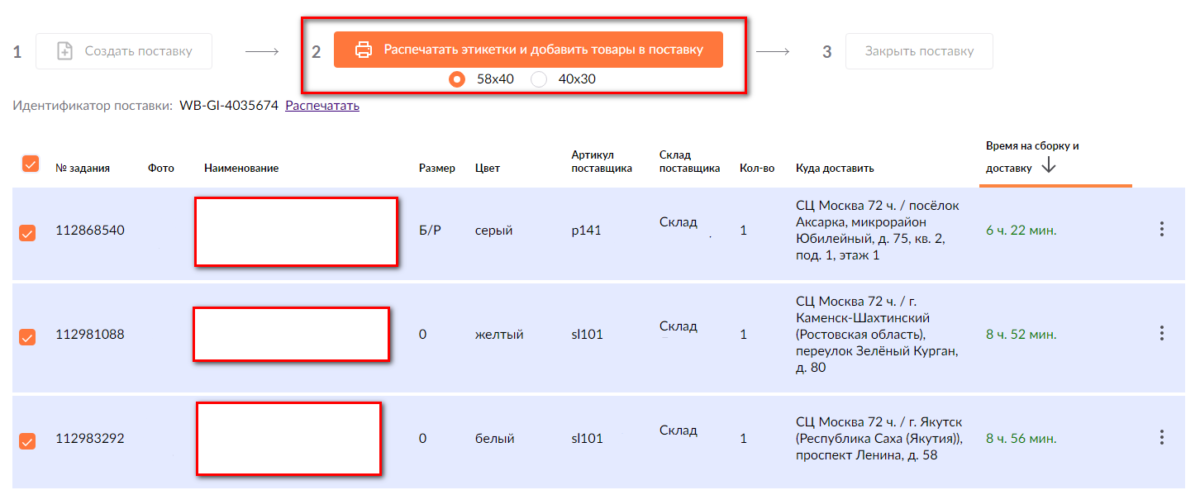Click the № задания column header
The image size is (1200, 490).
pos(82,168)
